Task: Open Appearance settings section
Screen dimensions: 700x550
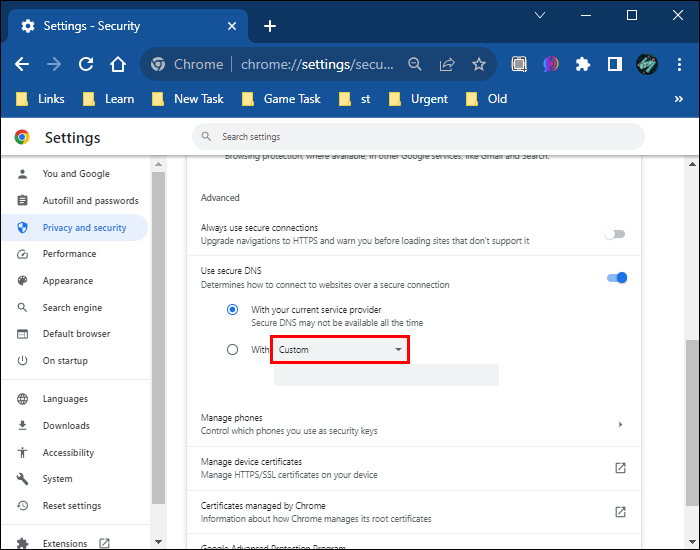Action: 67,281
